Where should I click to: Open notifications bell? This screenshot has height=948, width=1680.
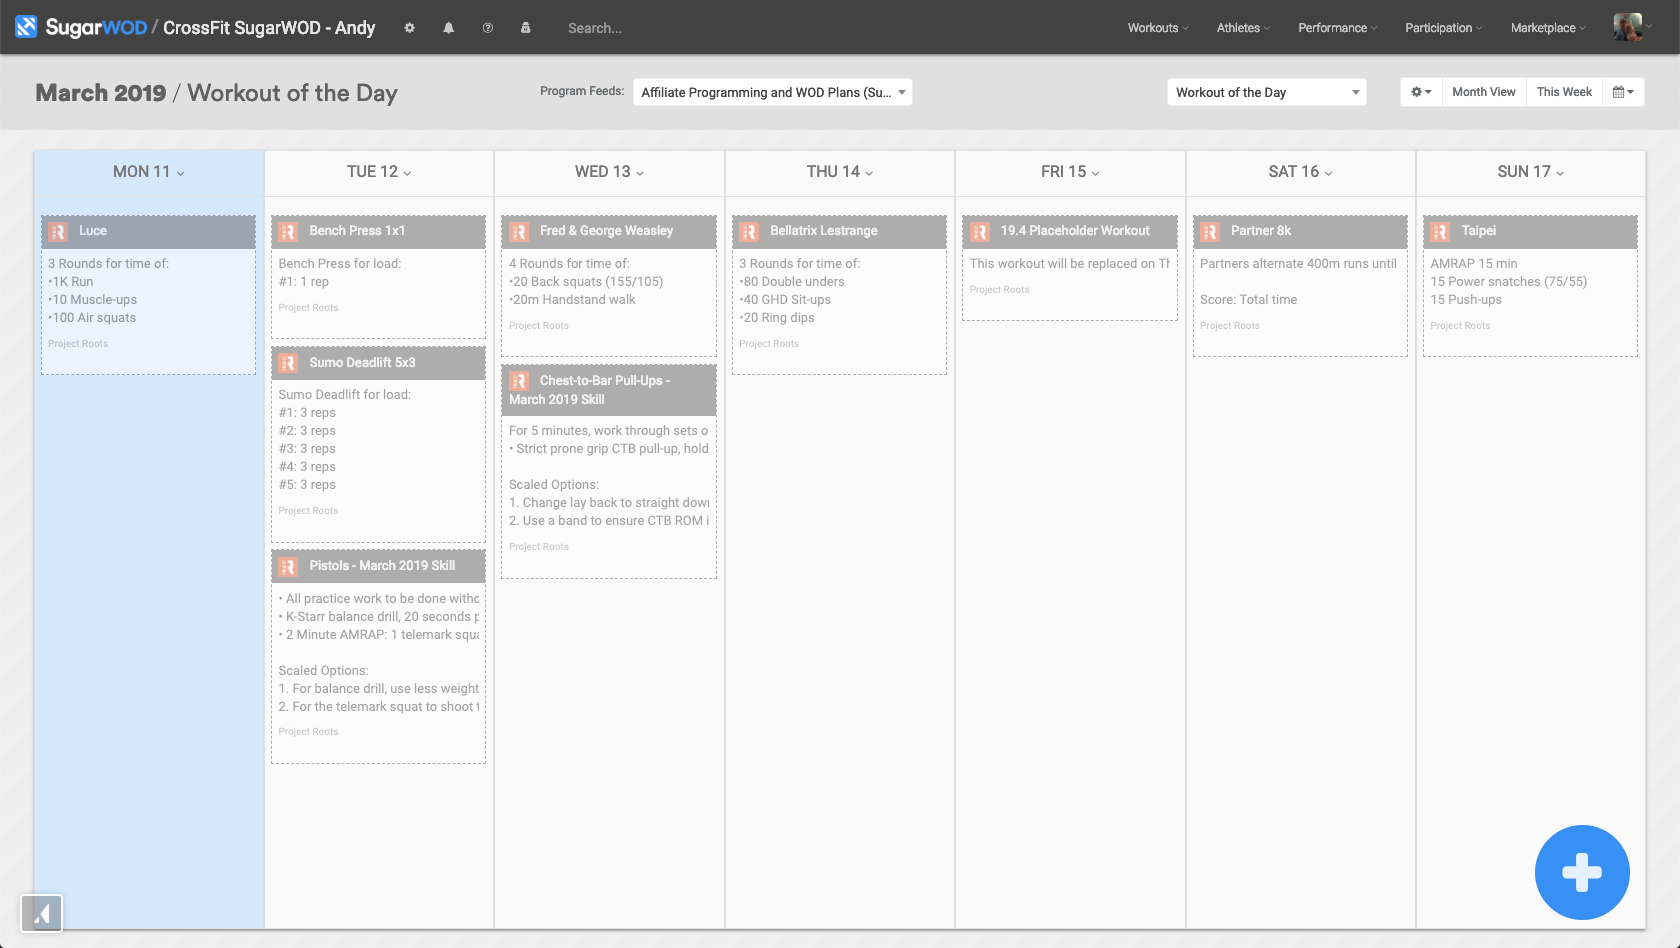coord(449,28)
